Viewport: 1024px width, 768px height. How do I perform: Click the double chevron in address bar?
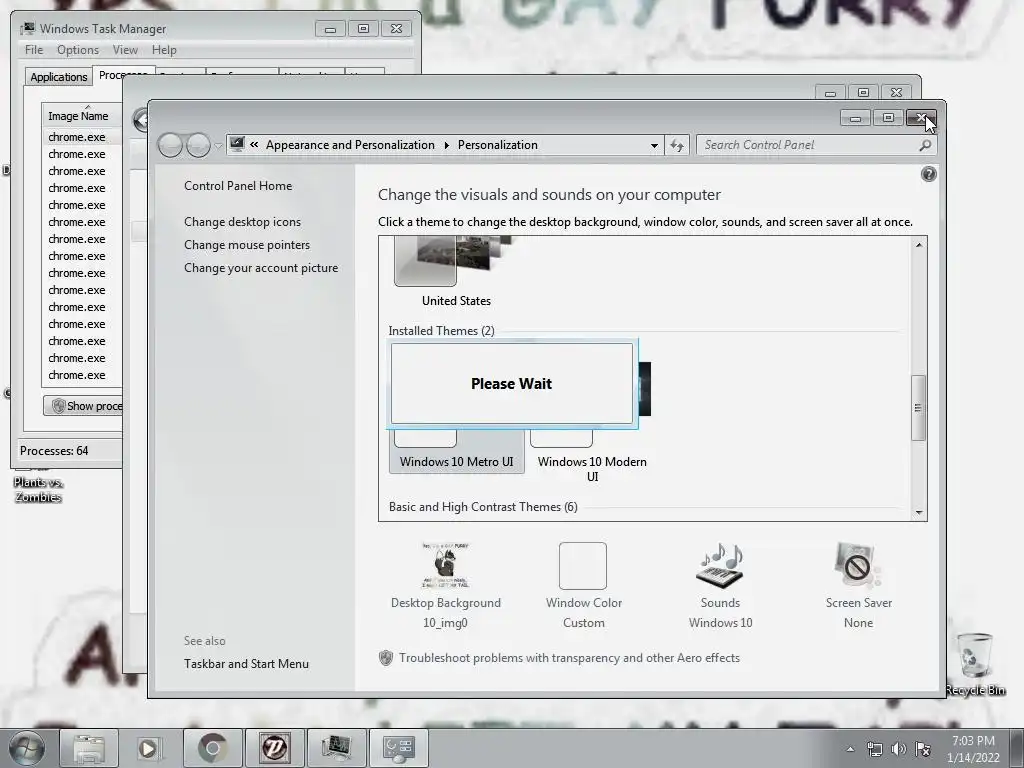[254, 145]
